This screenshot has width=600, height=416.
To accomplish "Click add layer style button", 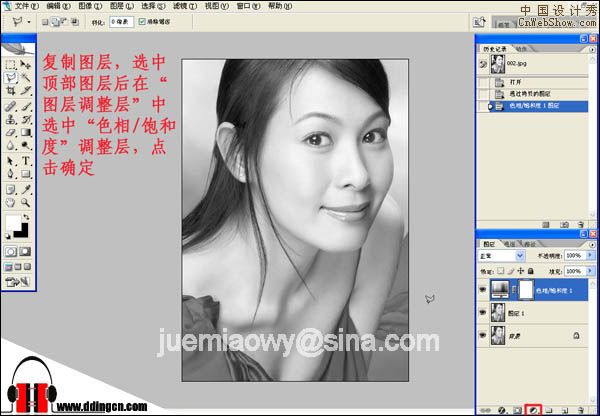I will [501, 410].
